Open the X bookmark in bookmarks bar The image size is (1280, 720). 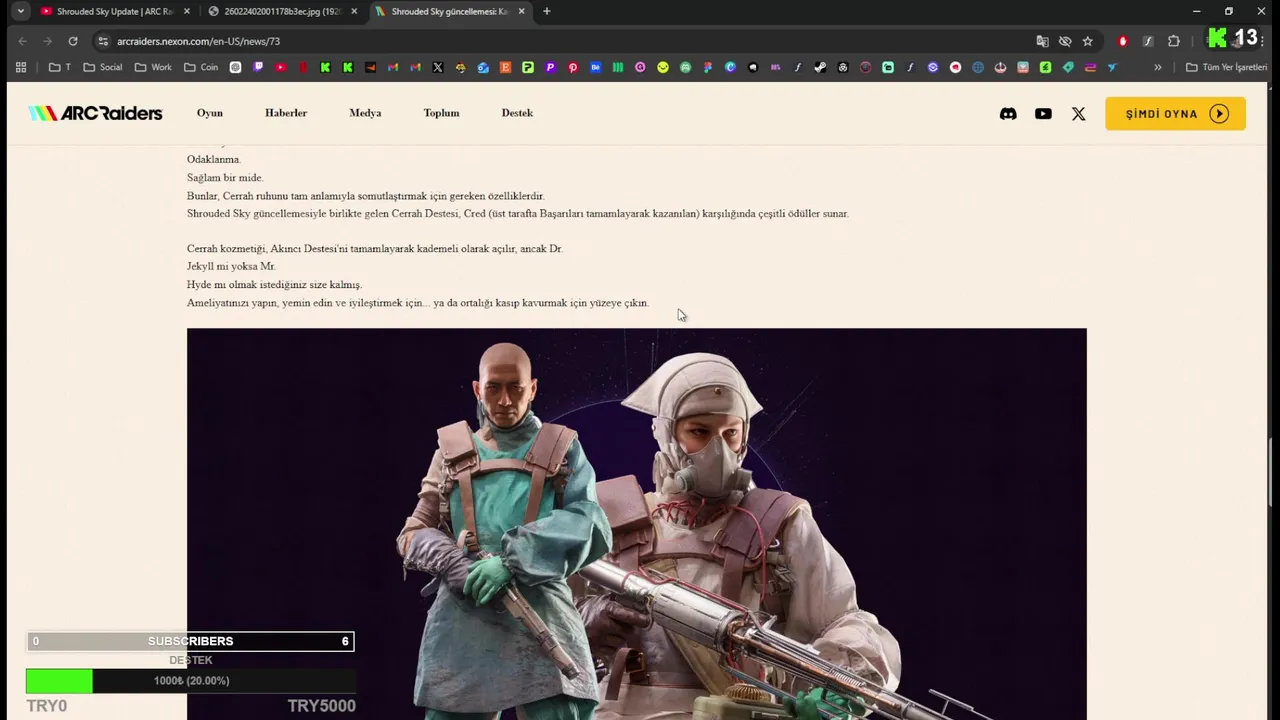[438, 67]
